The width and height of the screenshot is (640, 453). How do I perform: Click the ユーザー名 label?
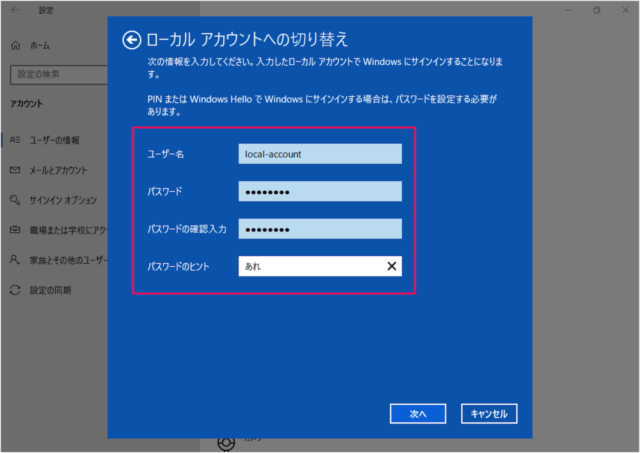click(165, 154)
